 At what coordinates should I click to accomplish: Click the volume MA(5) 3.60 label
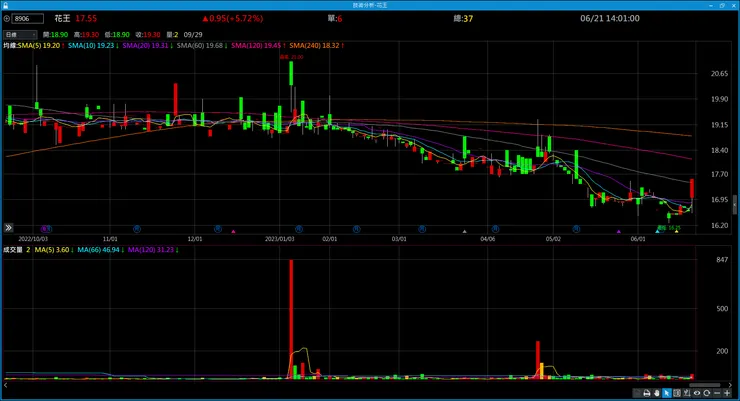point(54,250)
